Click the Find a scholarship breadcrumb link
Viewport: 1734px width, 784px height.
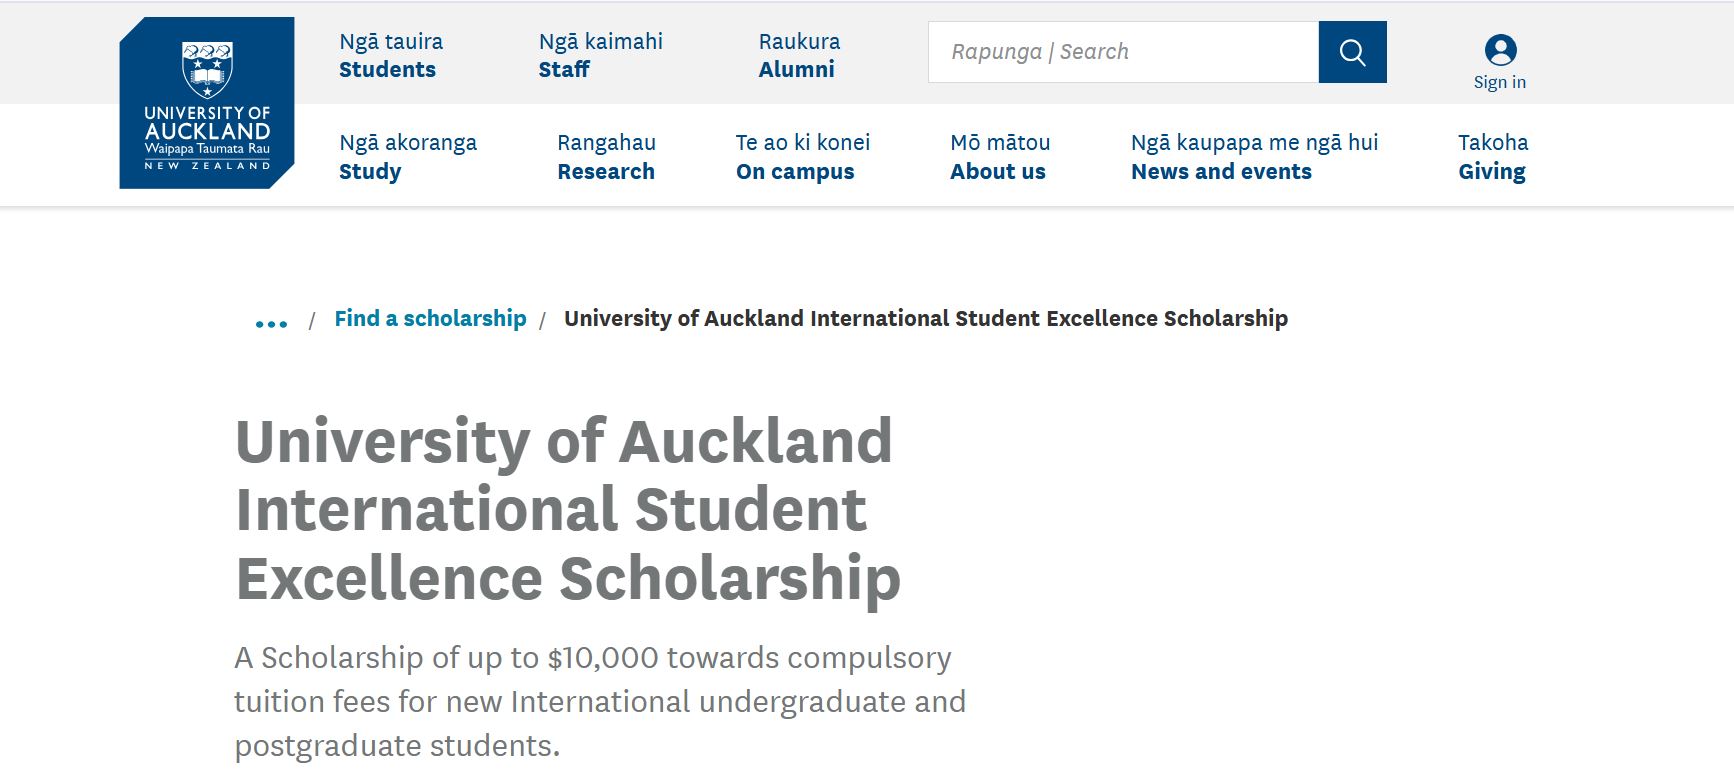pos(430,318)
